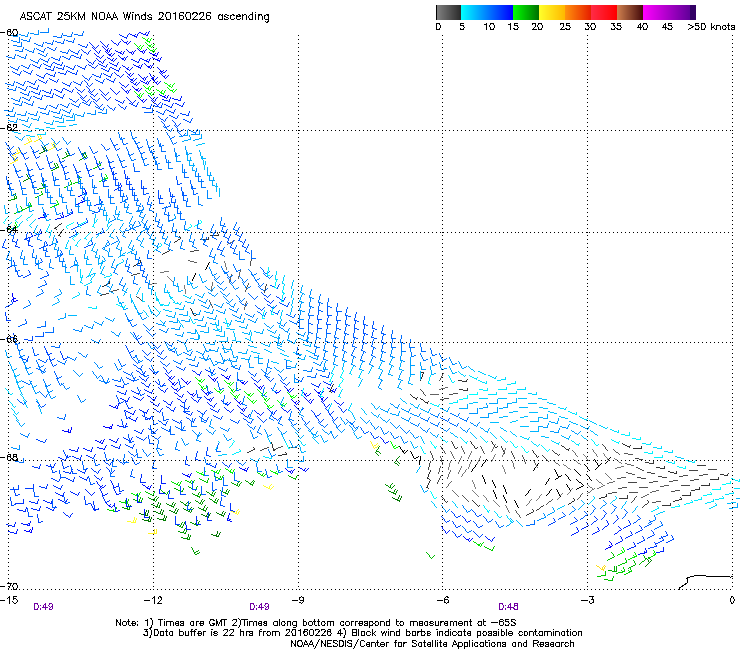Screen dimensions: 740x650
Task: Click the gray 0-5 knots color segment
Action: [x=448, y=12]
